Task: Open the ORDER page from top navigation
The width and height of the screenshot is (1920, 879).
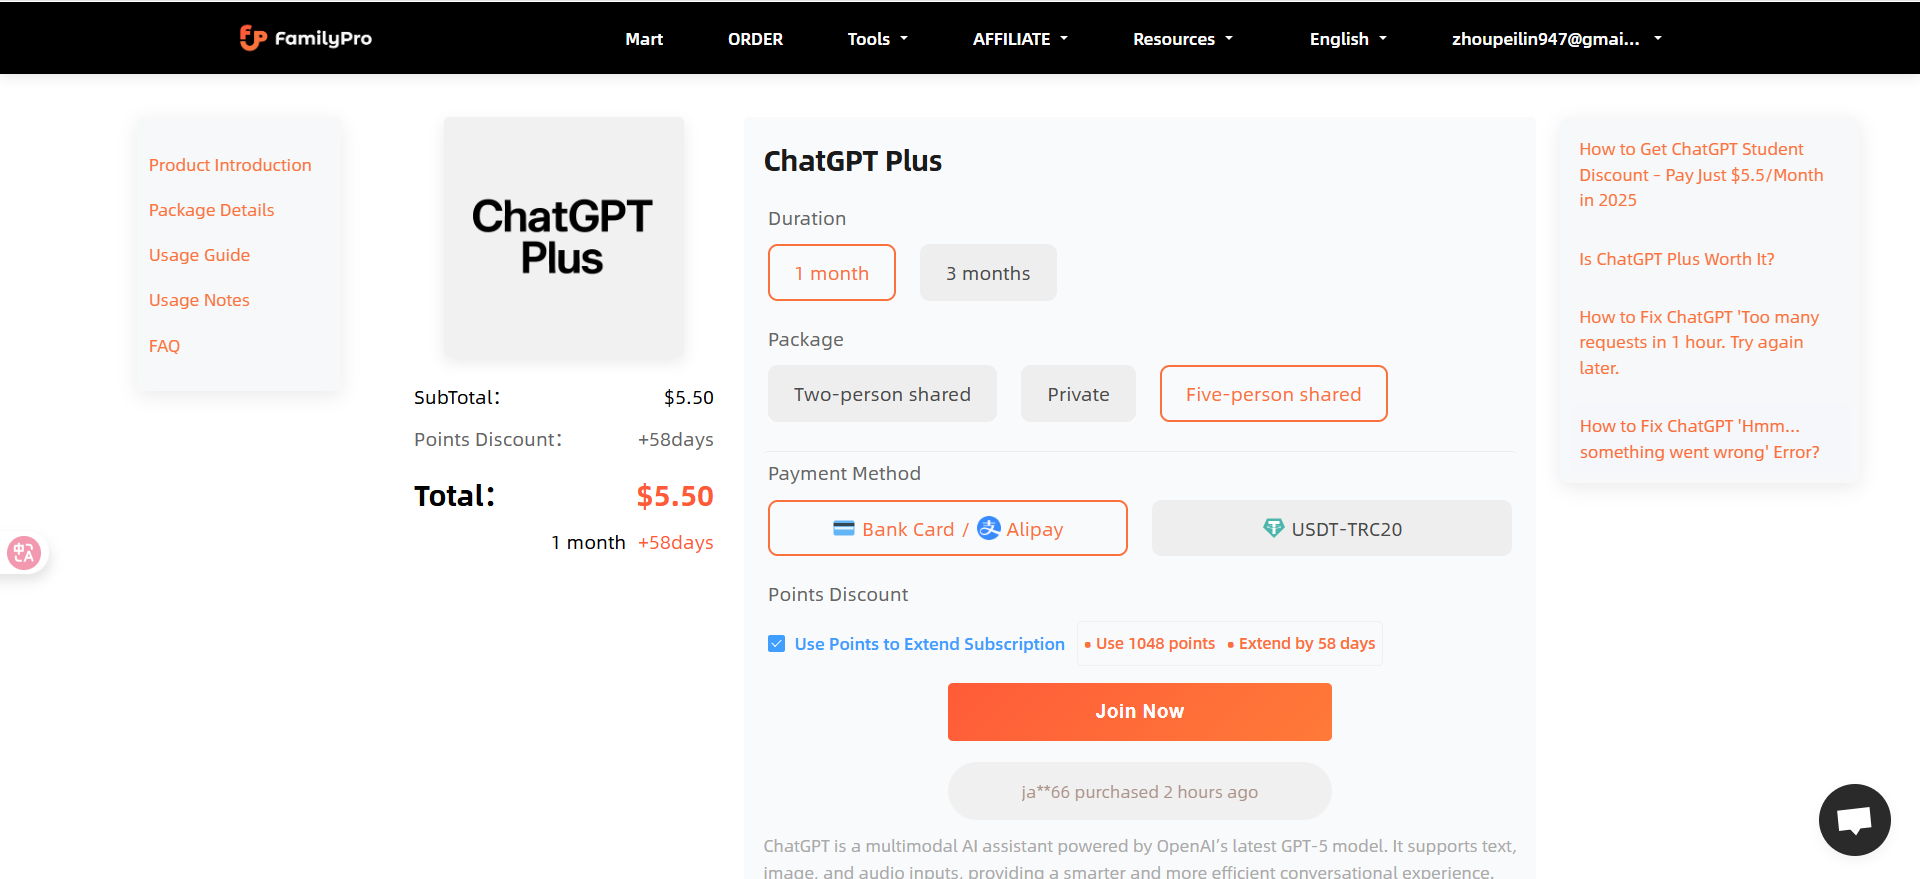Action: click(755, 39)
